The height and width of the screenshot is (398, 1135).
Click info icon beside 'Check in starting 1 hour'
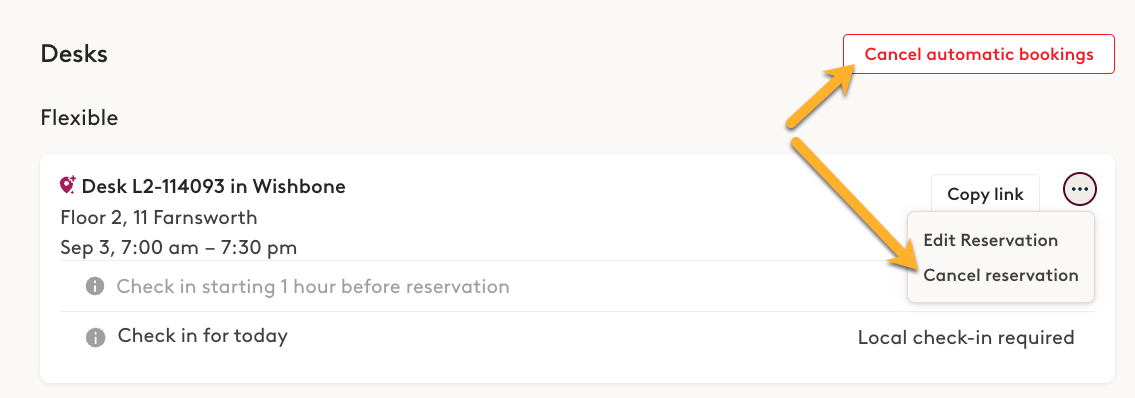95,287
